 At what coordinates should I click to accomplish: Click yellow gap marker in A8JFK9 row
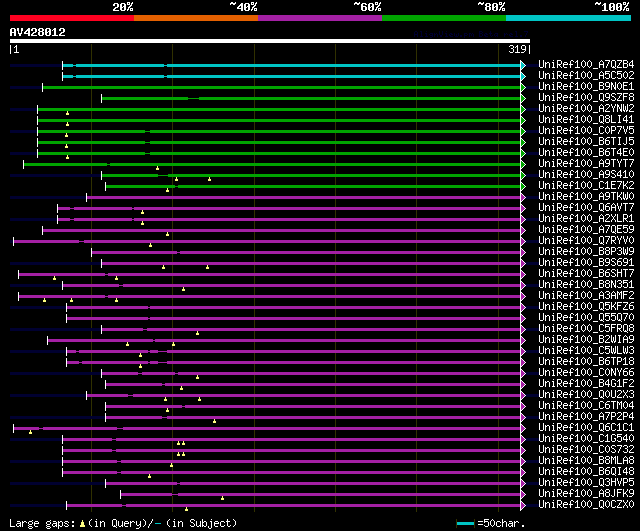[222, 498]
